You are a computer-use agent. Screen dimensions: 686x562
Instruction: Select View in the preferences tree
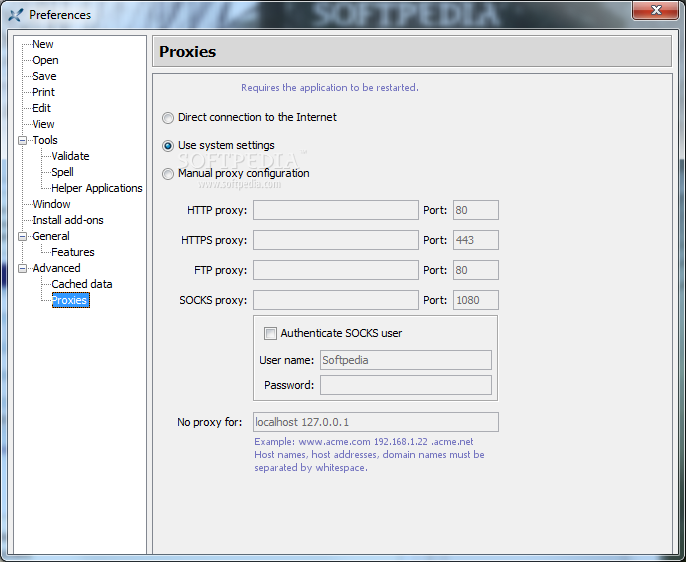point(43,124)
